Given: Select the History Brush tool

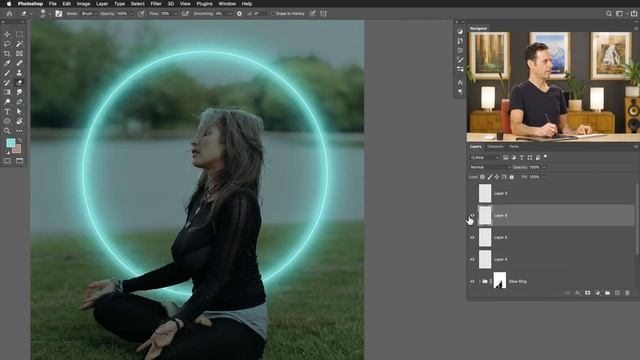Looking at the screenshot, I should [7, 82].
